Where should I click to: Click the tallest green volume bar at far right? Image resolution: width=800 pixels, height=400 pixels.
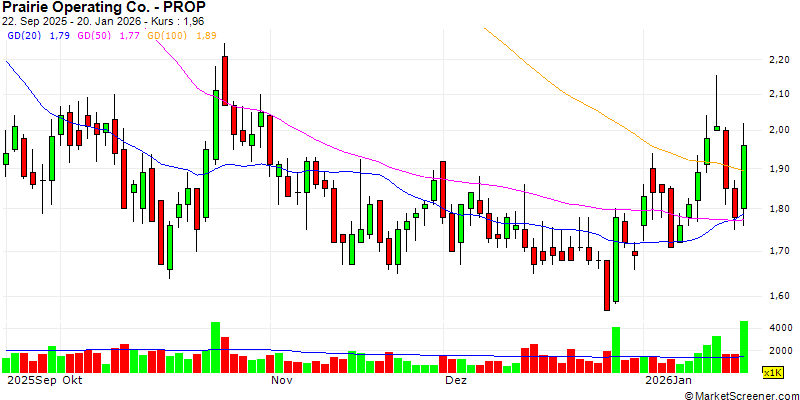pos(744,346)
